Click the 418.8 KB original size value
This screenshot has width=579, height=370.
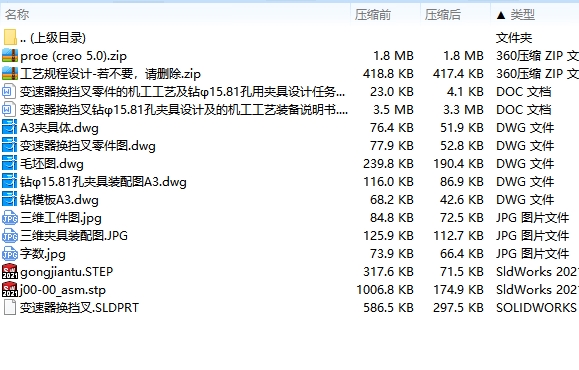pyautogui.click(x=388, y=74)
